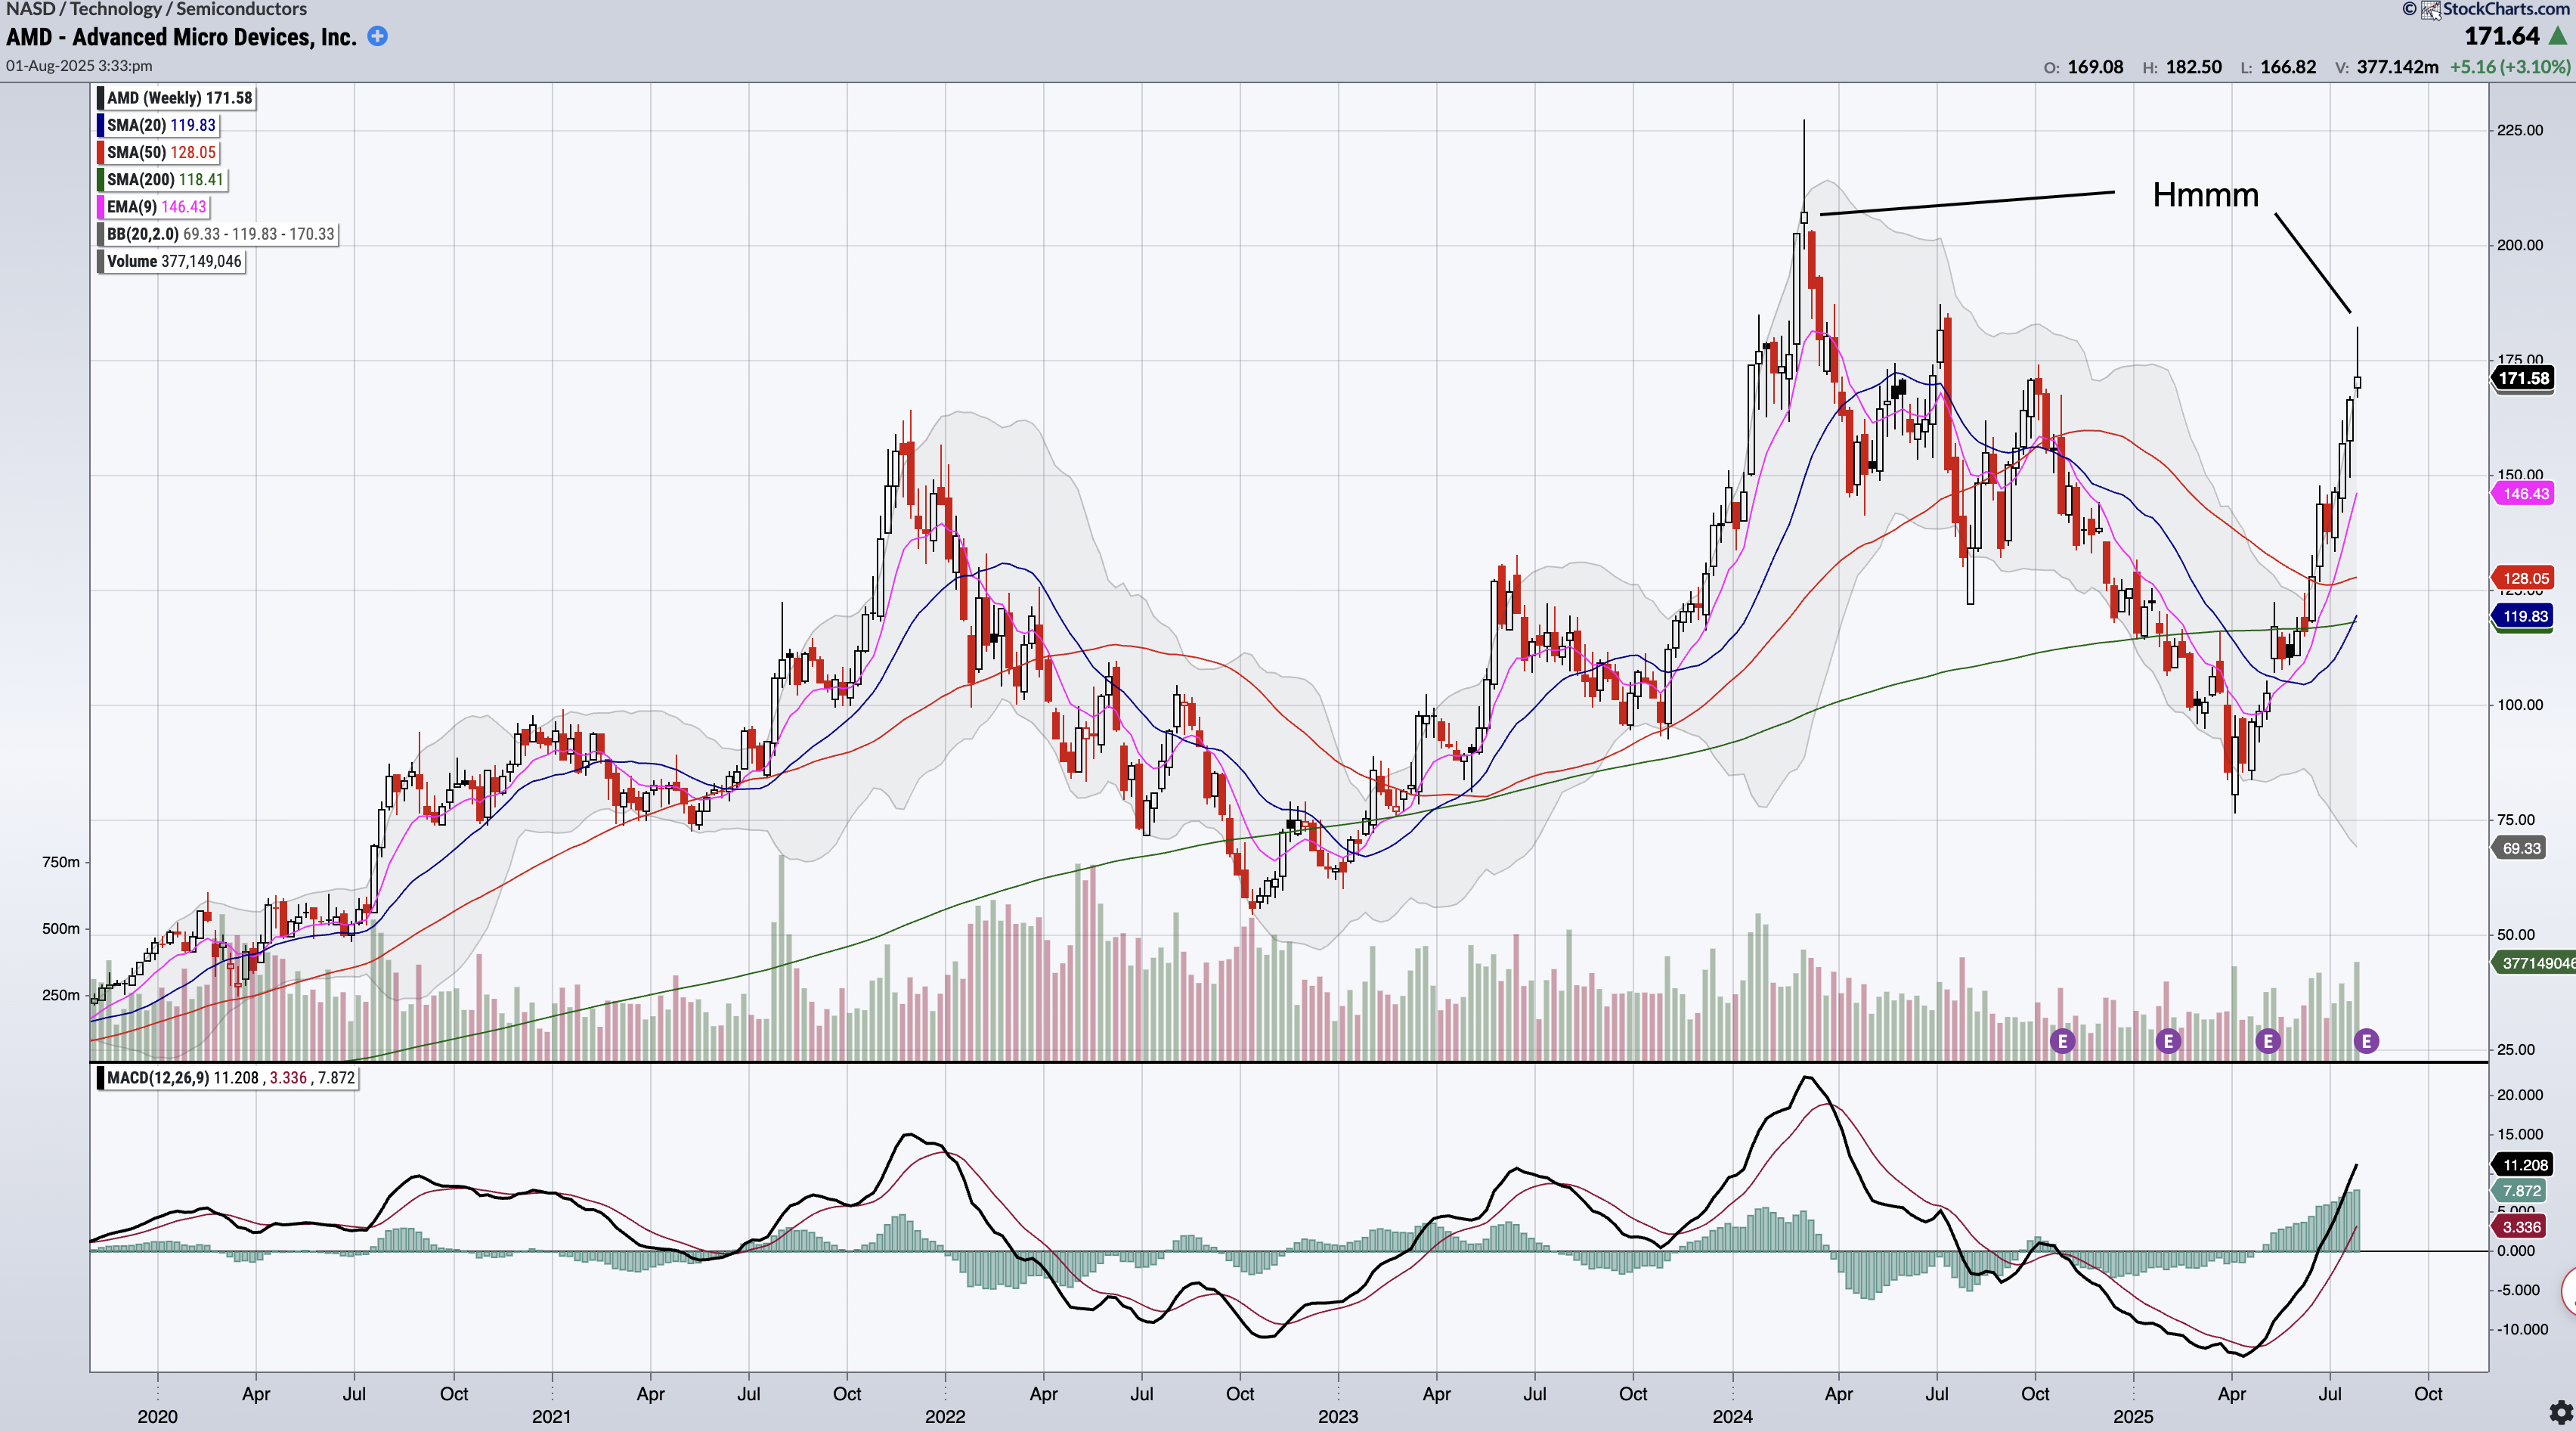Click the 2023 year label on time axis
Image resolution: width=2576 pixels, height=1432 pixels.
(x=1337, y=1416)
